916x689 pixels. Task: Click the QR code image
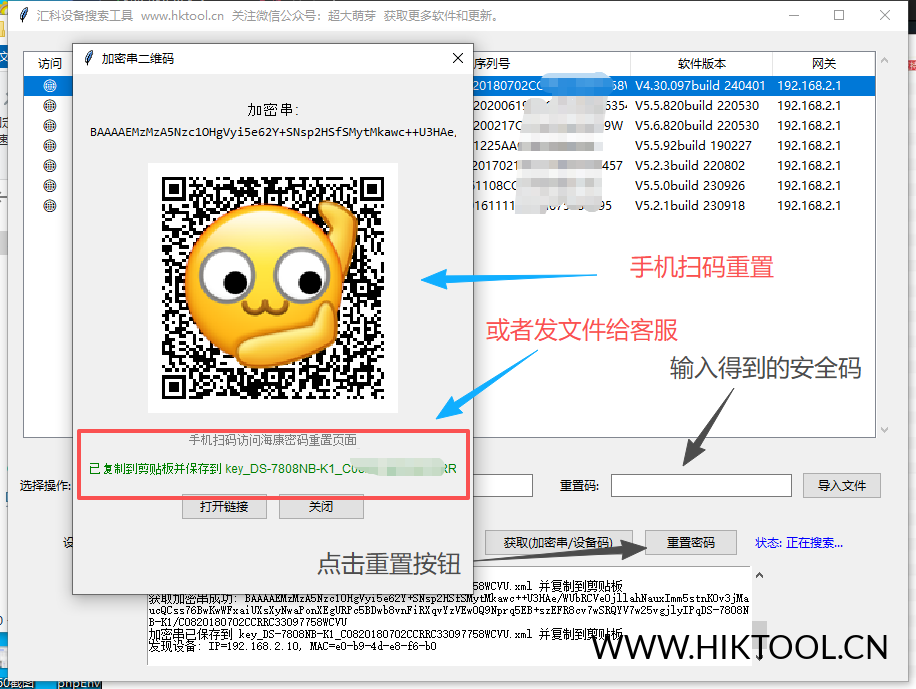[273, 288]
